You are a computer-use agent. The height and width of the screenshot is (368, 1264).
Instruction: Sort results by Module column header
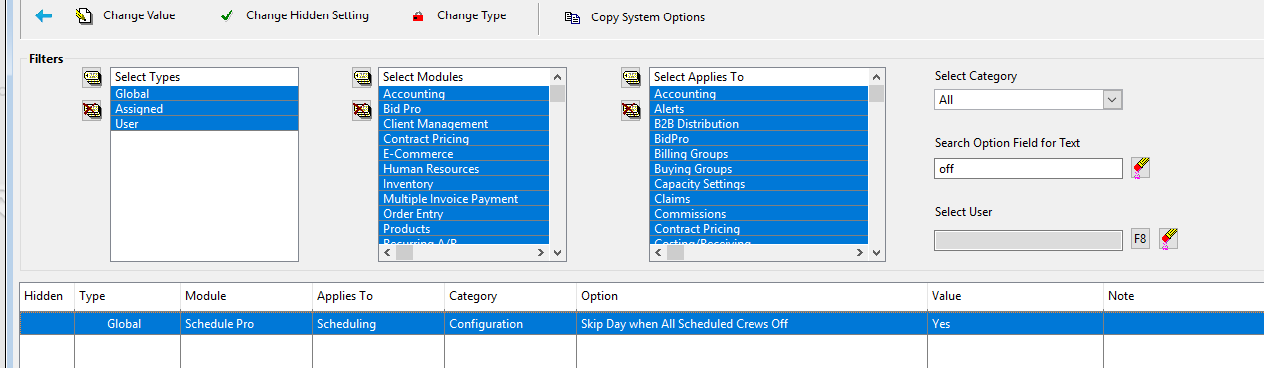tap(246, 297)
